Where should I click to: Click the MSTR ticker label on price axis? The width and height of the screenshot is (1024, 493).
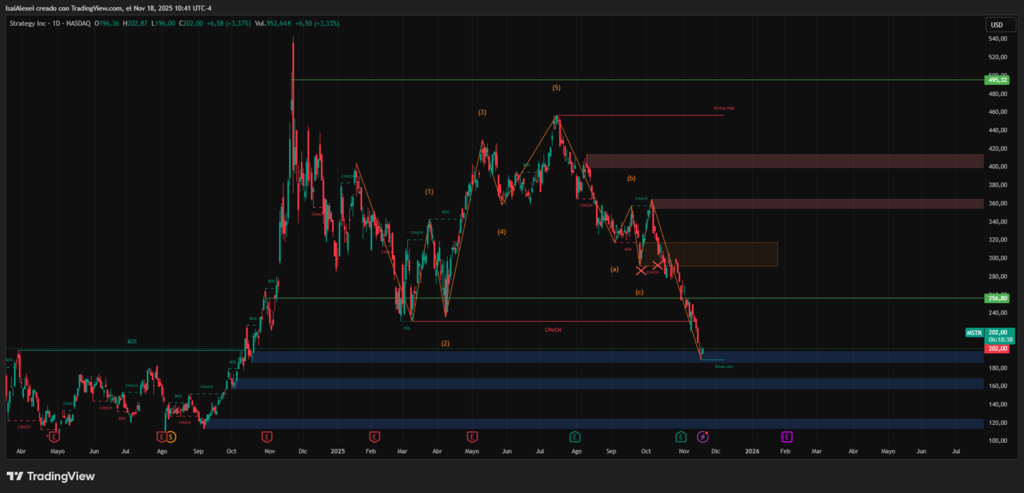click(974, 332)
